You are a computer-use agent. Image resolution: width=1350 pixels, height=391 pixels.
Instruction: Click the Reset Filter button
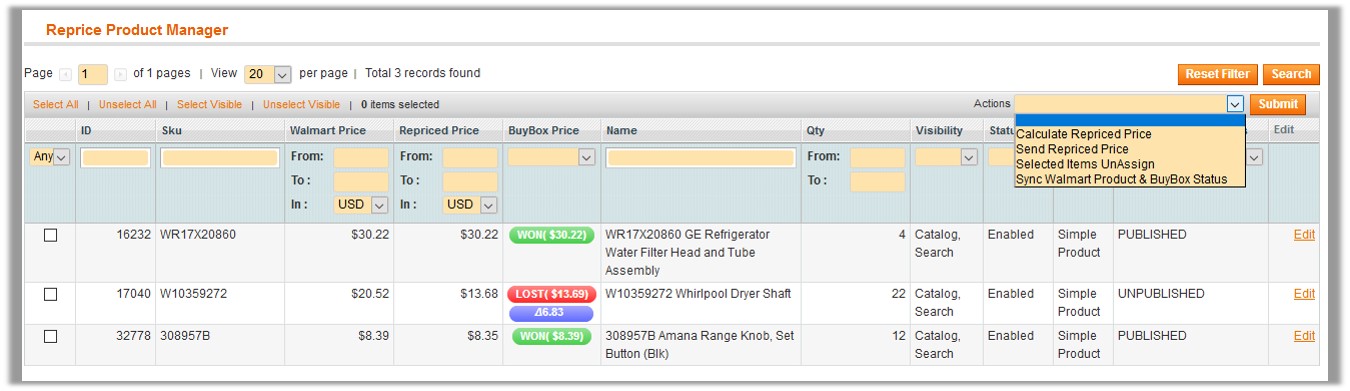(x=1217, y=74)
